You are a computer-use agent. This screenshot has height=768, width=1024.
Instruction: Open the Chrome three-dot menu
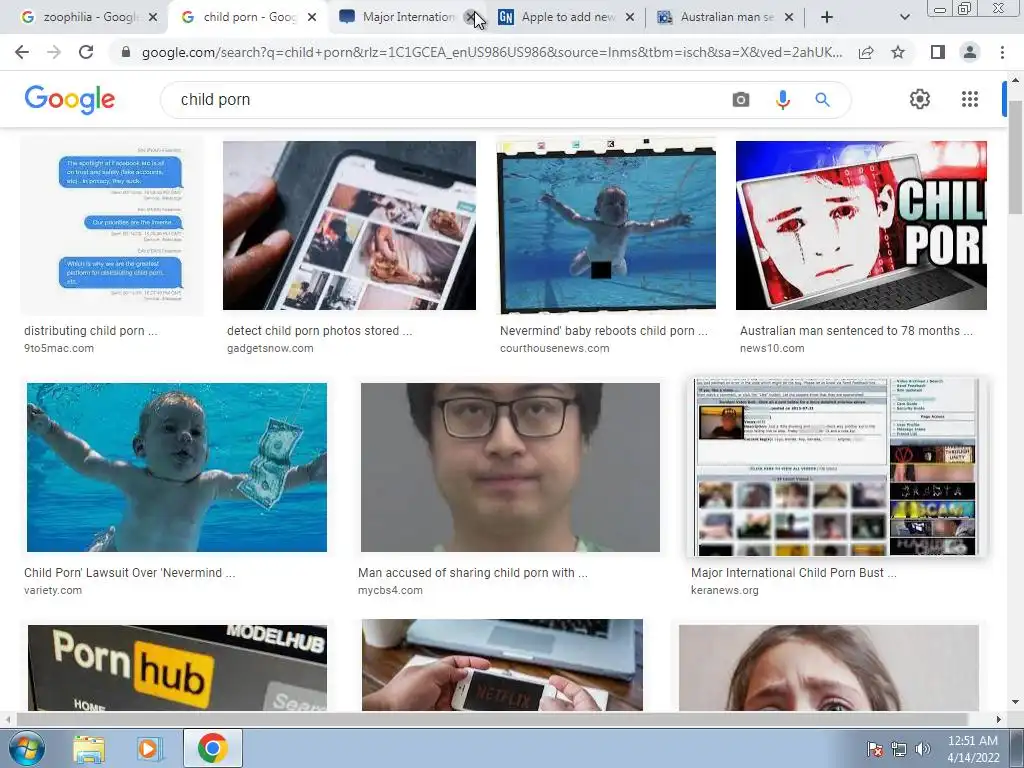coord(1002,52)
